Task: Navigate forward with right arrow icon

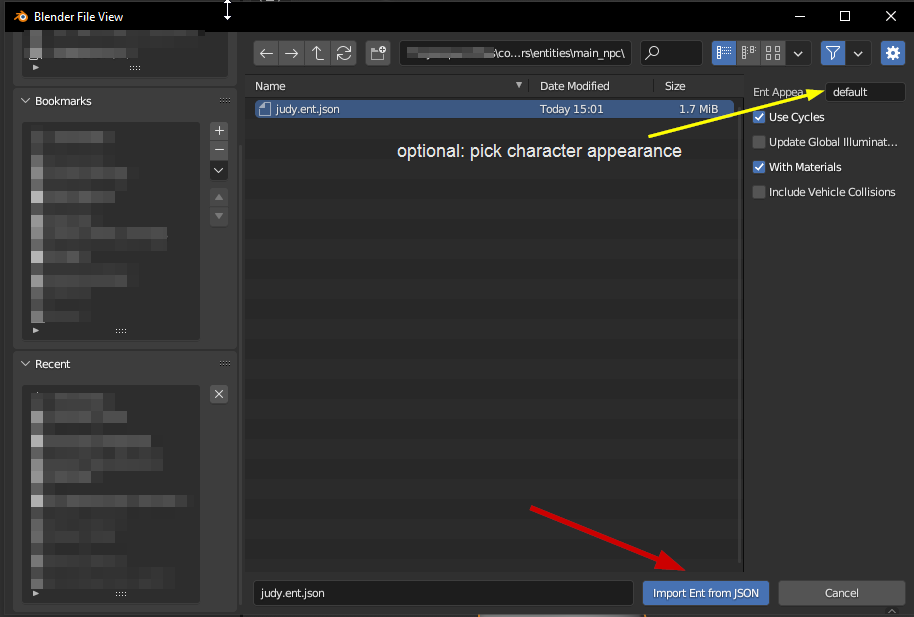Action: point(291,54)
